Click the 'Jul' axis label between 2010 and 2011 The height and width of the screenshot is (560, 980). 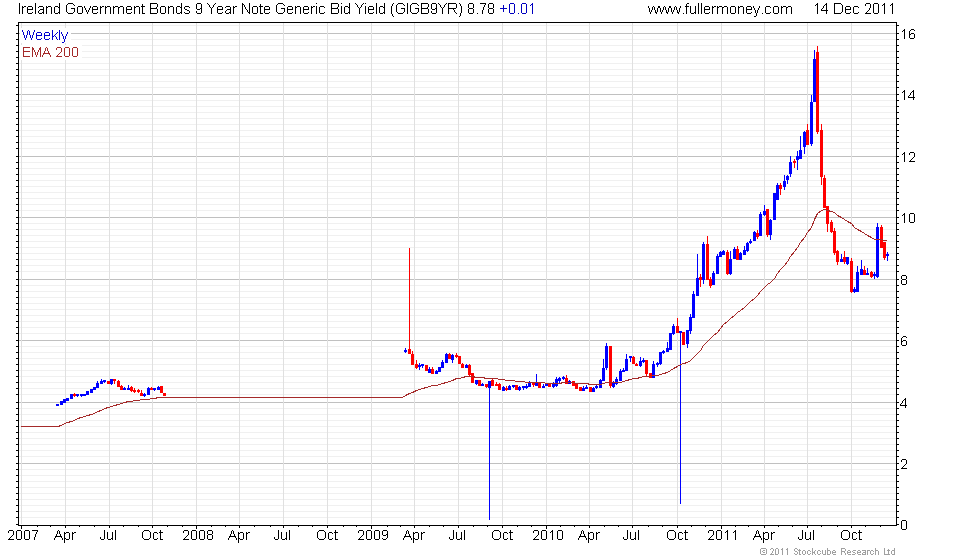(x=631, y=536)
